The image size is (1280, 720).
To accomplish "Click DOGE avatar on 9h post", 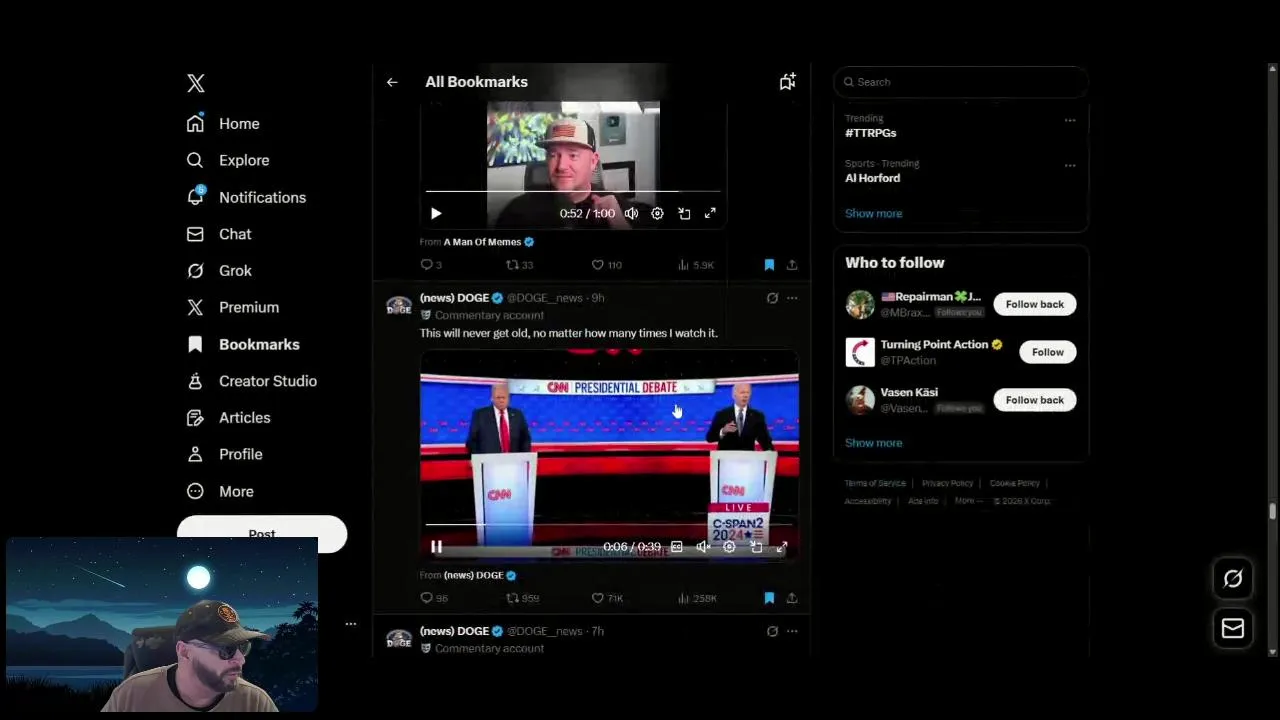I will click(399, 306).
